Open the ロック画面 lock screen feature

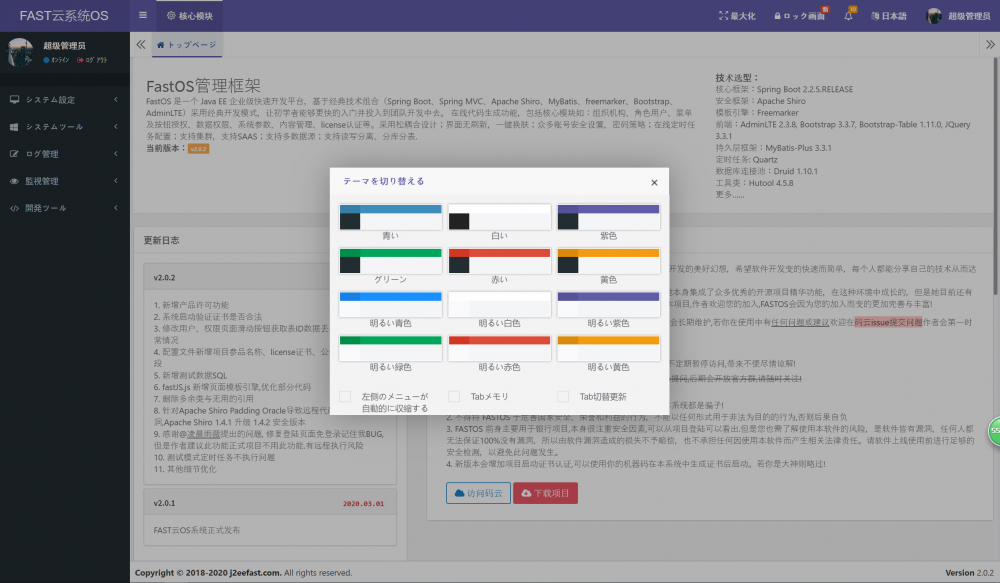click(x=801, y=16)
